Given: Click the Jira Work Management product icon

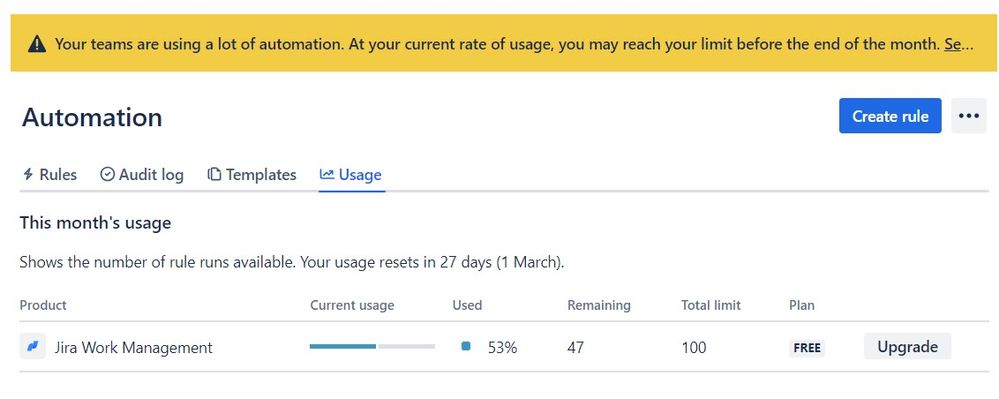Looking at the screenshot, I should tap(32, 347).
